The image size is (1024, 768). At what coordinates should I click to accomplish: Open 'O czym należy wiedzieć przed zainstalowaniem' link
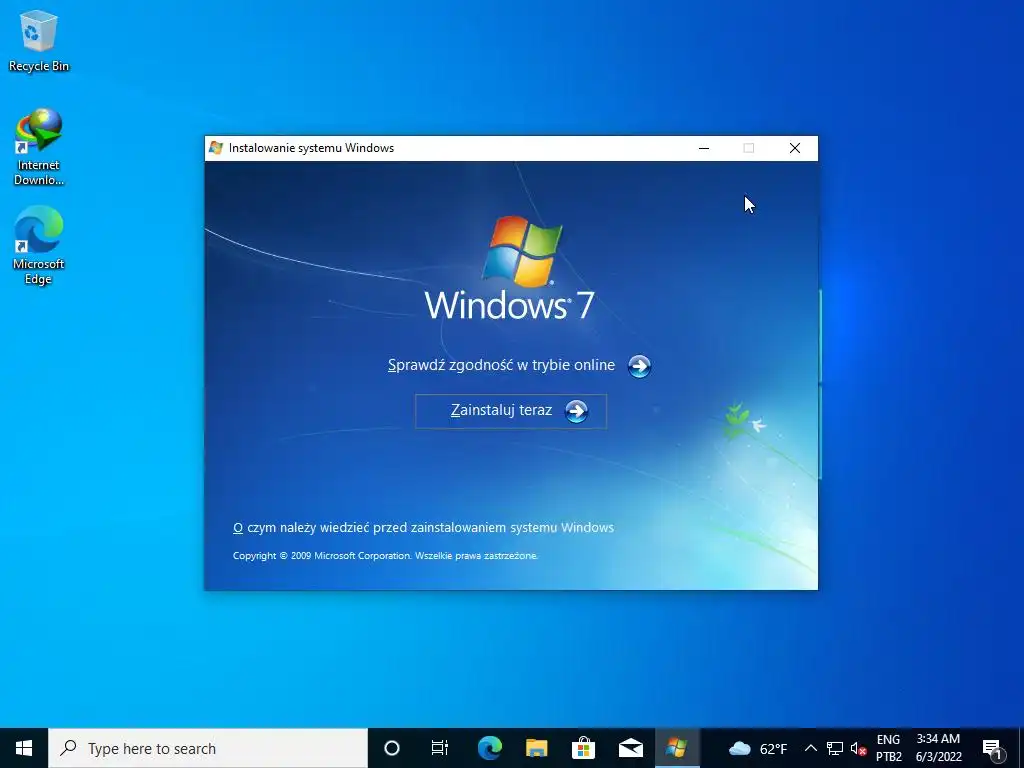pyautogui.click(x=423, y=527)
